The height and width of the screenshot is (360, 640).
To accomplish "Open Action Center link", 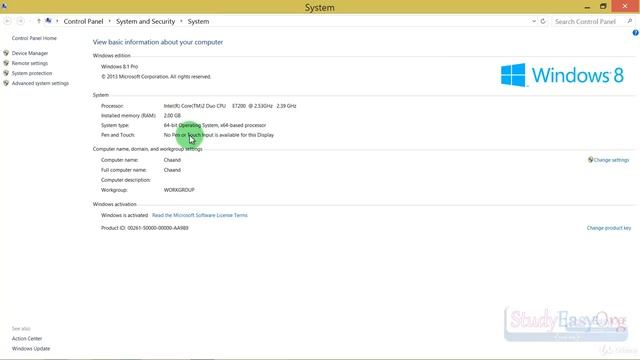I will (27, 338).
